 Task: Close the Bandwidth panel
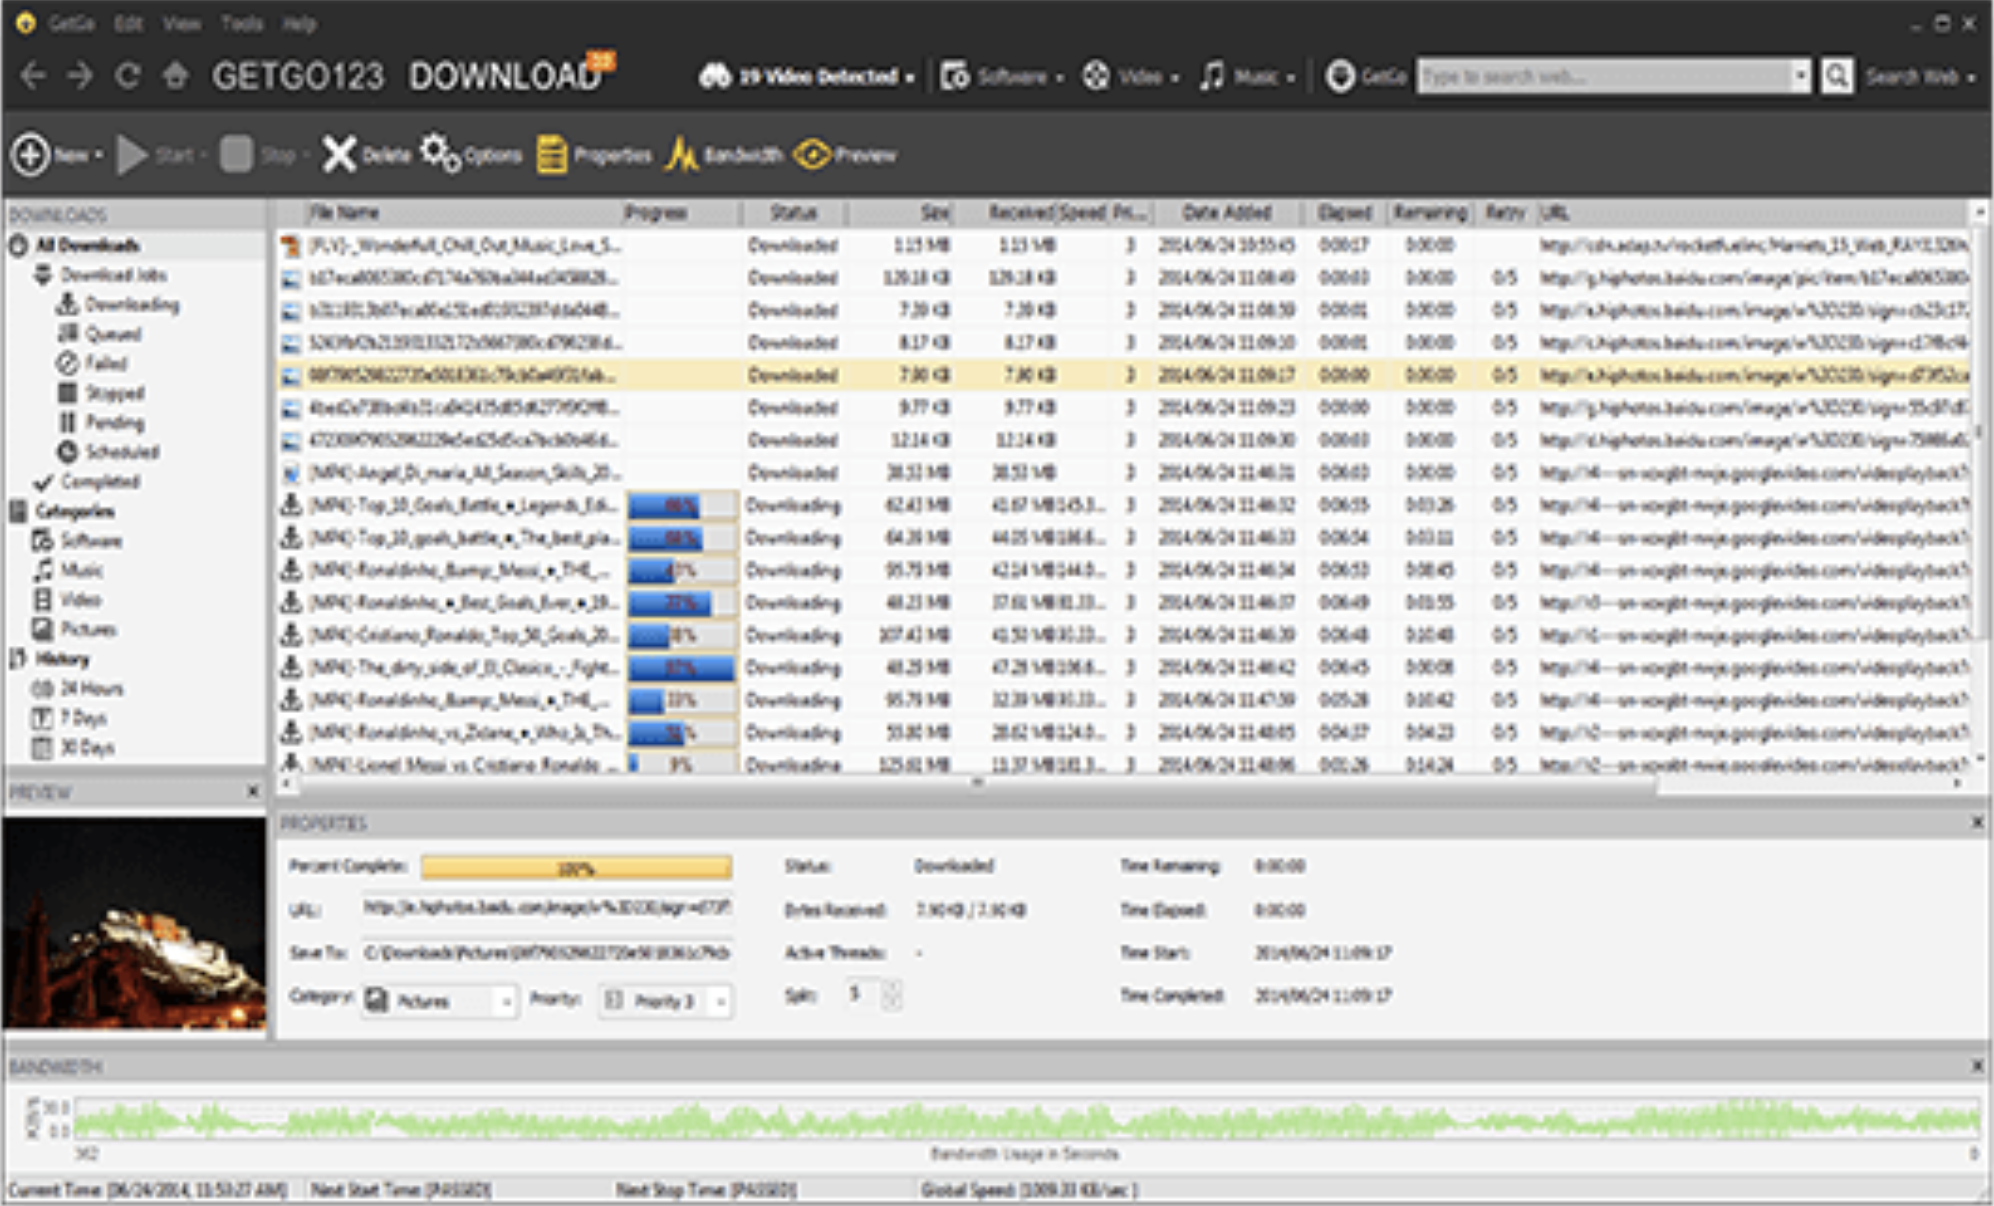(x=1976, y=1066)
